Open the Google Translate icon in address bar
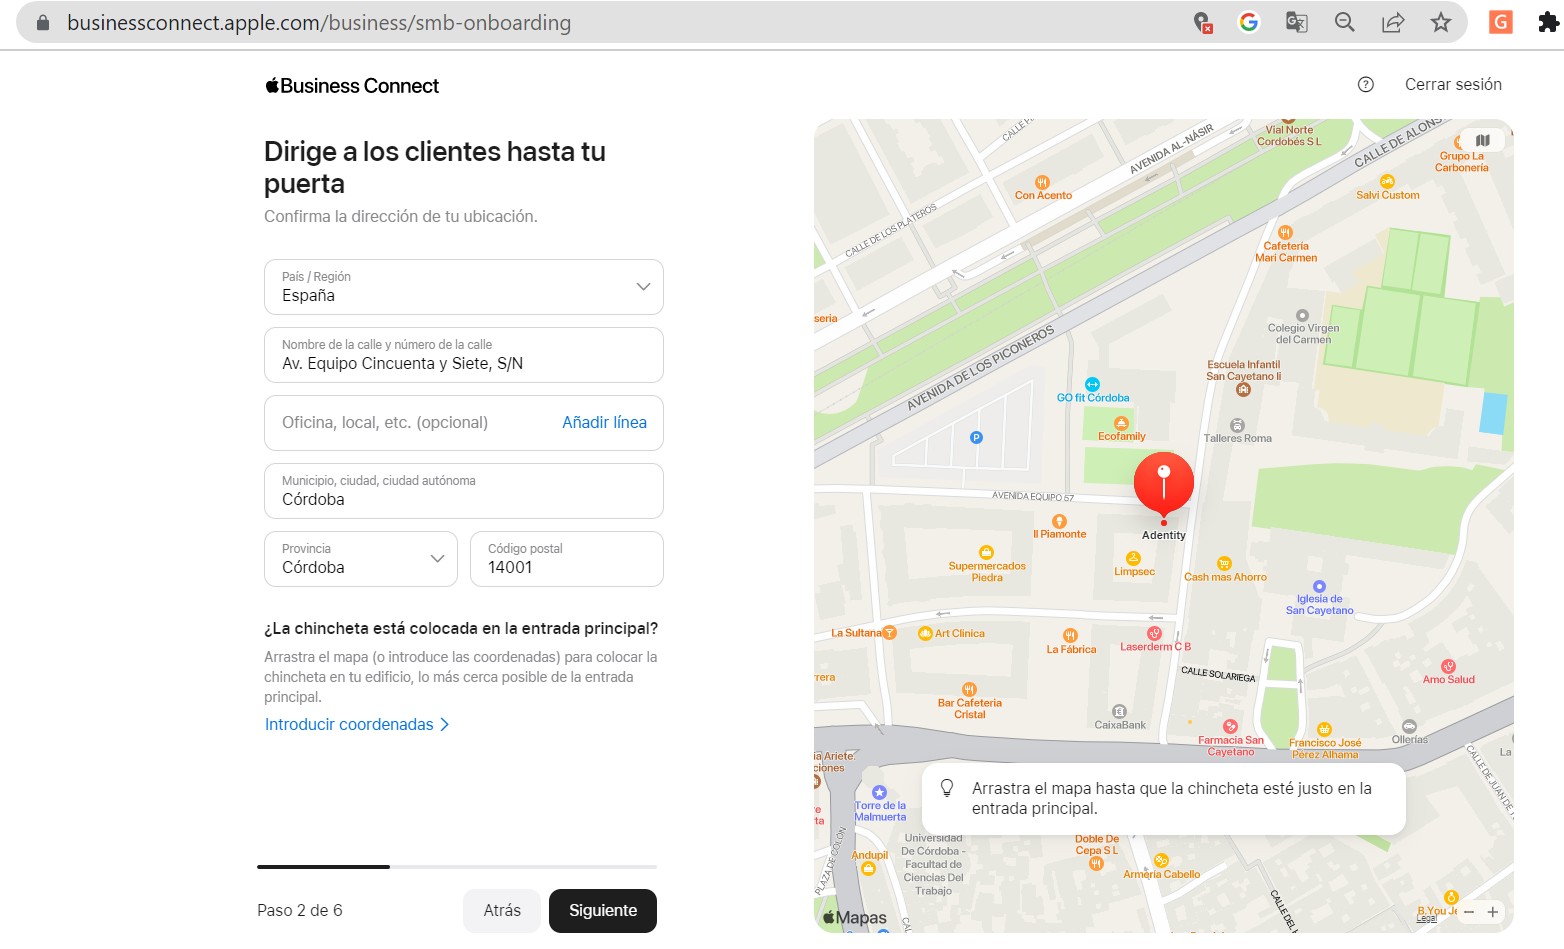Viewport: 1564px width, 949px height. coord(1296,22)
